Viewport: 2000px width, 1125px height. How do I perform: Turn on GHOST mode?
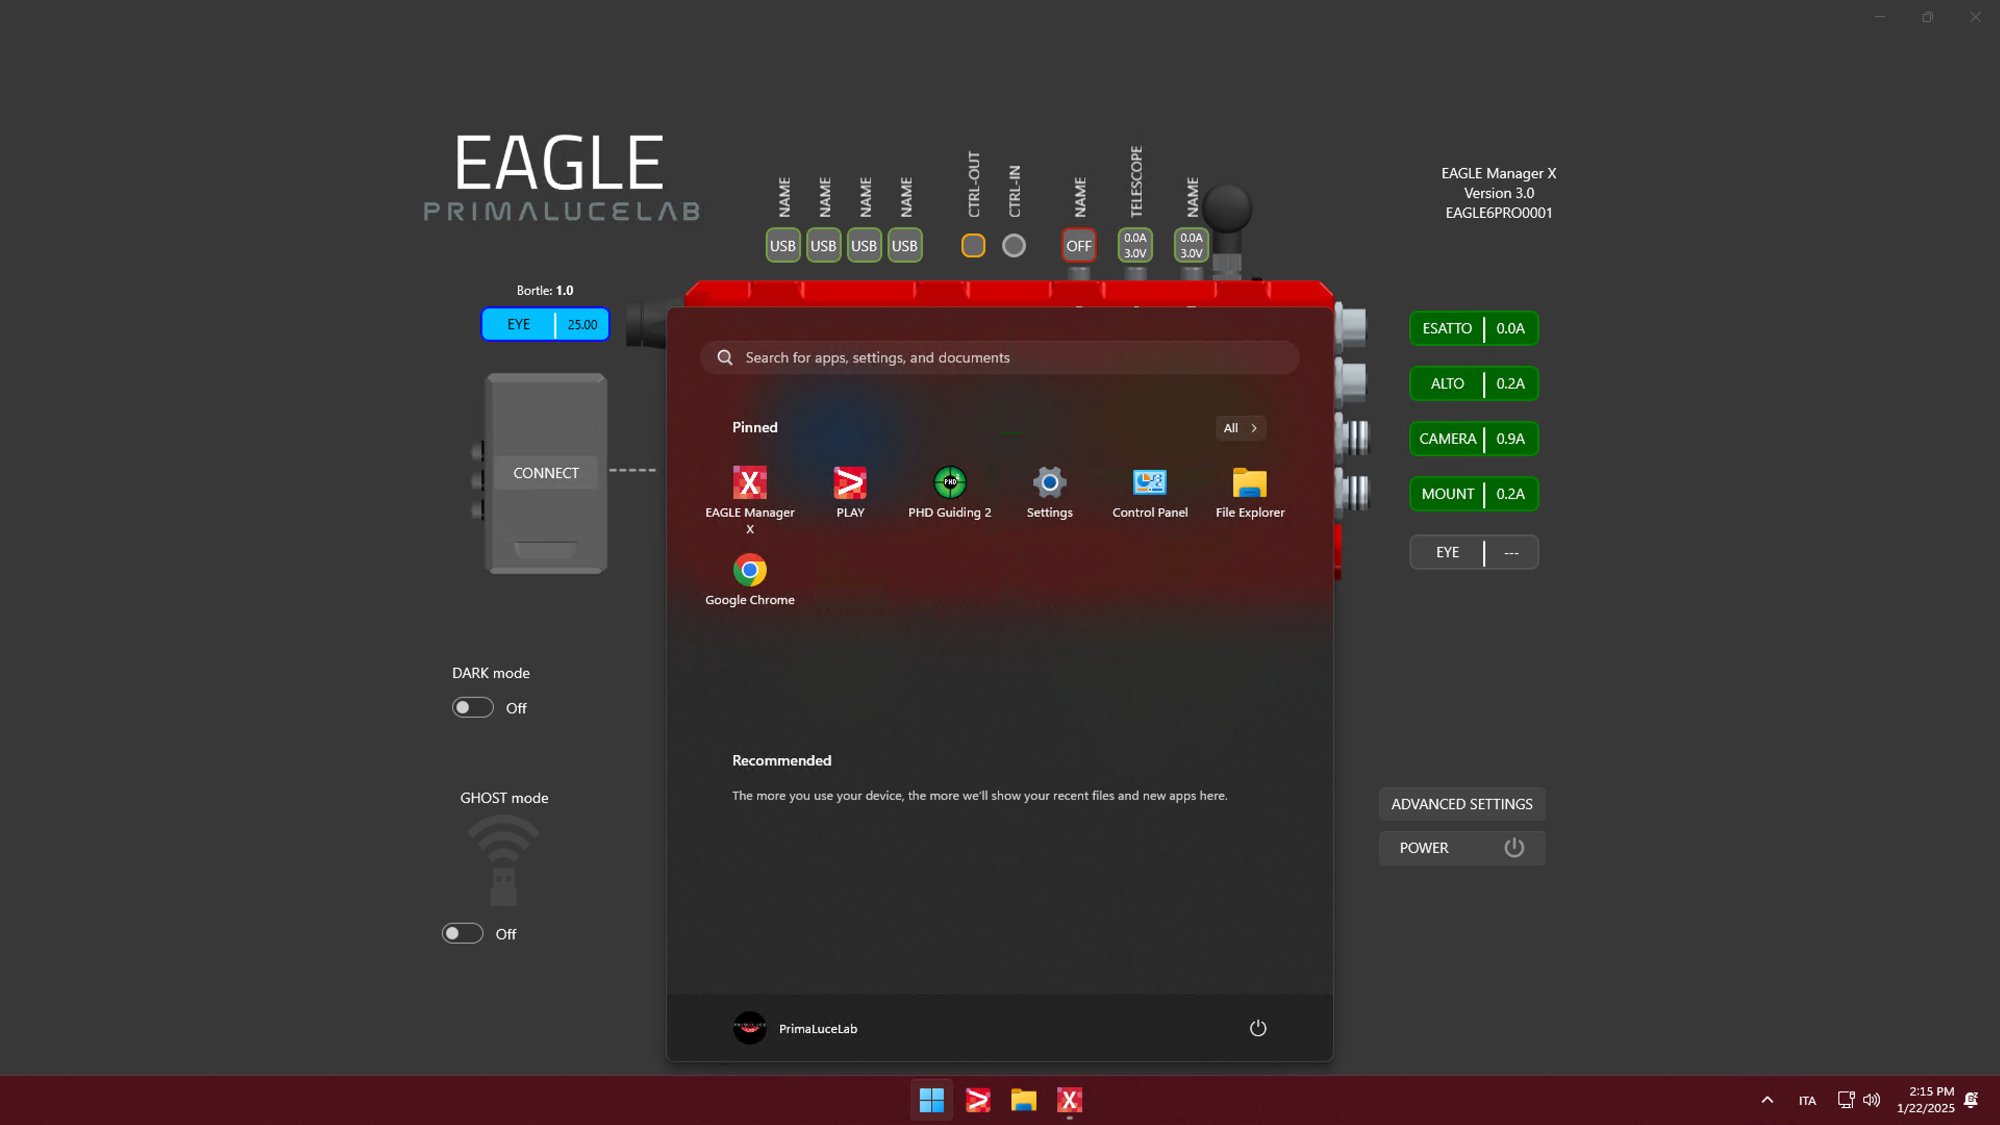click(462, 933)
